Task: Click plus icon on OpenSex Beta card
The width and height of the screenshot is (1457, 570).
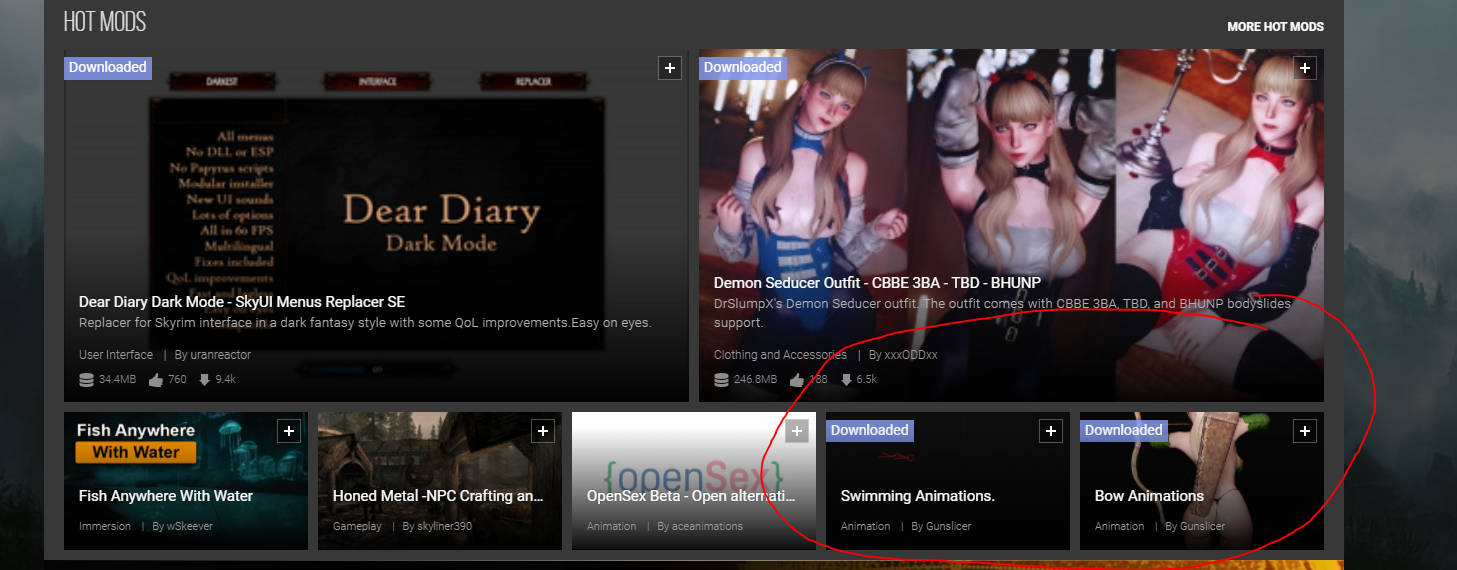Action: 797,431
